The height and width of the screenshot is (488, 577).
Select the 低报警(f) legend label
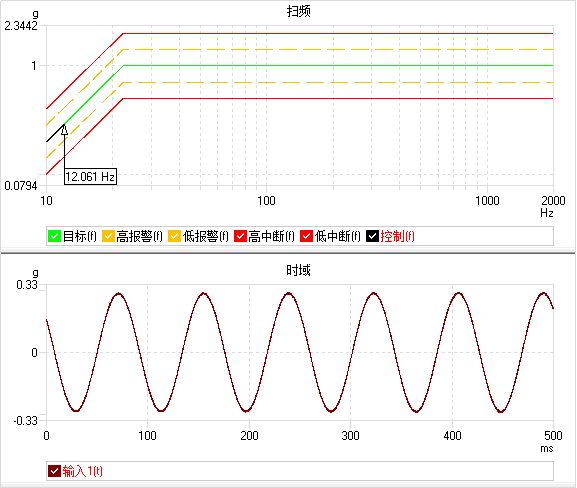coord(205,236)
